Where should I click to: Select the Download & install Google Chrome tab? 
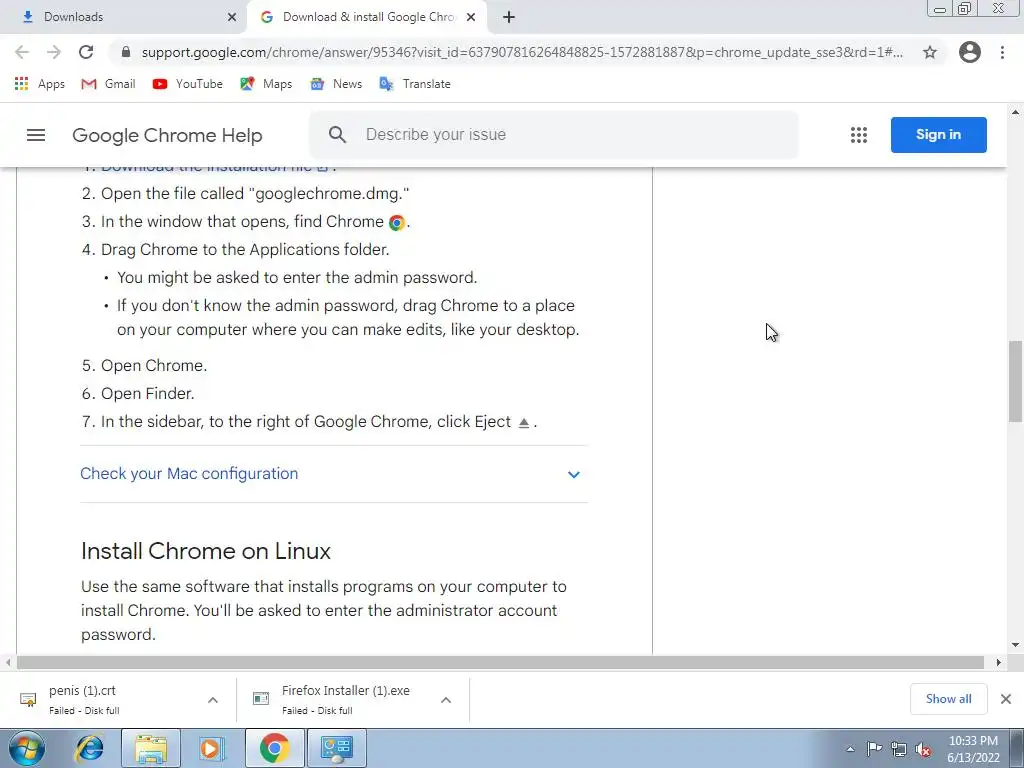tap(368, 17)
